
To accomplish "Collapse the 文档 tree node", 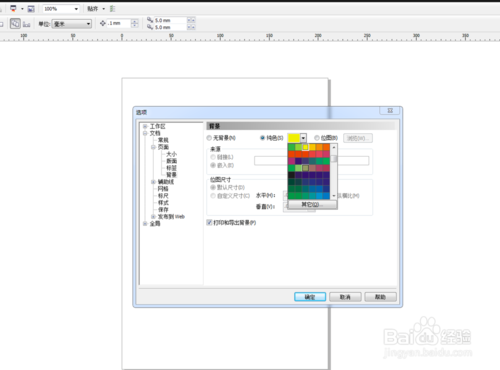I will 145,133.
